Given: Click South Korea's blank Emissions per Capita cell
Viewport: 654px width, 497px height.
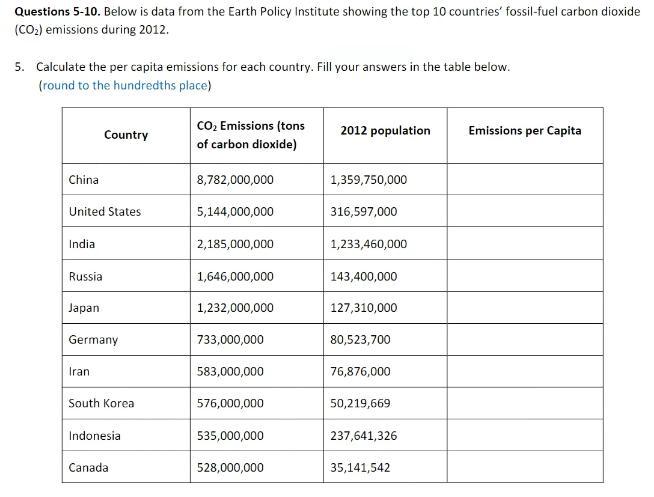Looking at the screenshot, I should [x=524, y=403].
